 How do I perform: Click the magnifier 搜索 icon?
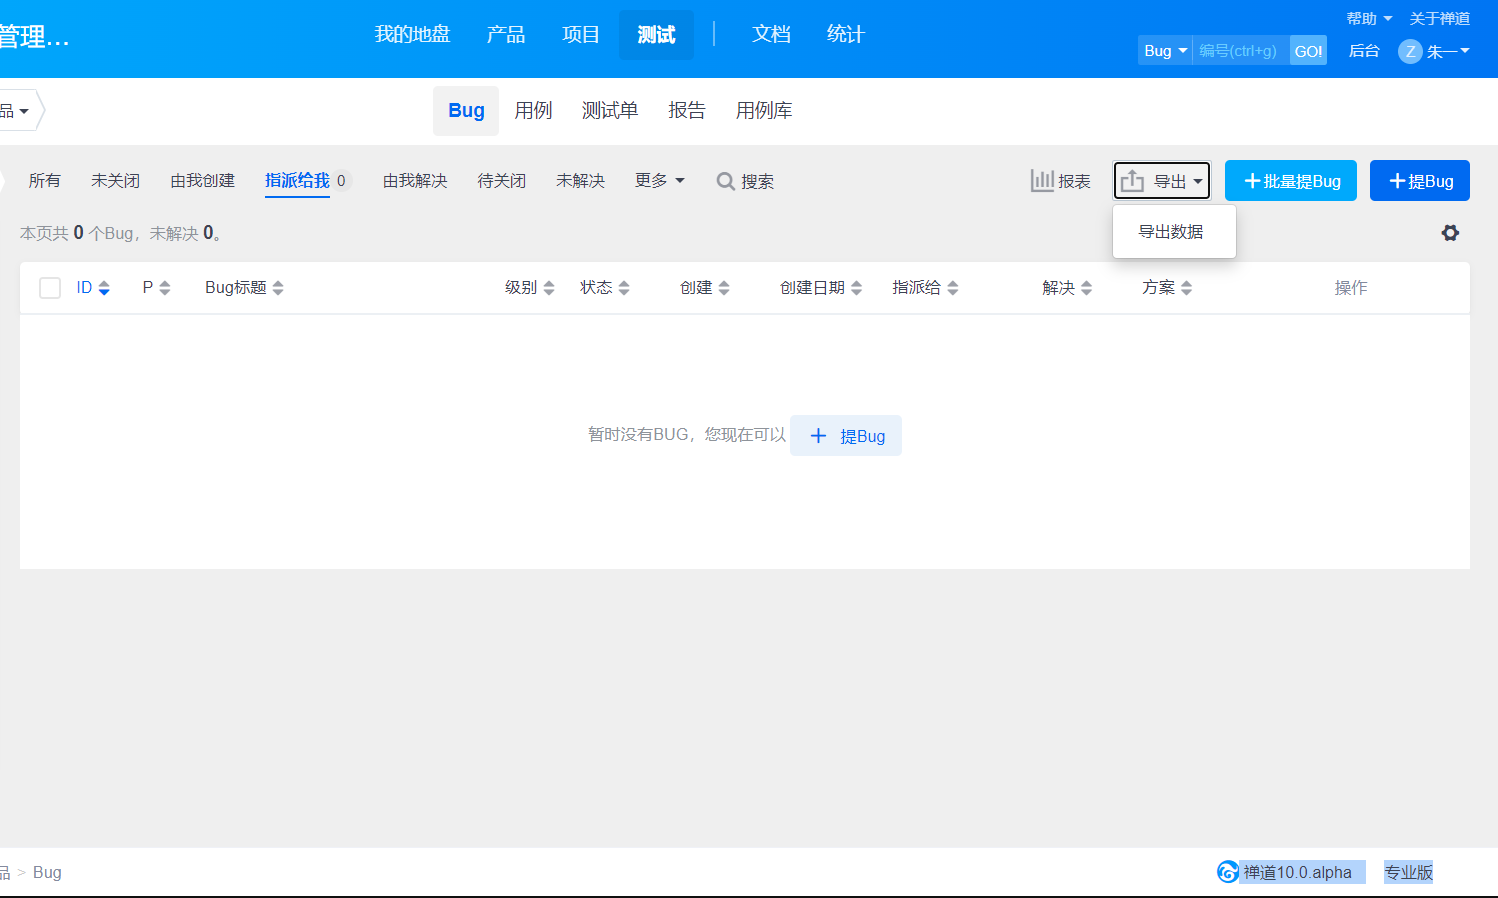[x=725, y=181]
